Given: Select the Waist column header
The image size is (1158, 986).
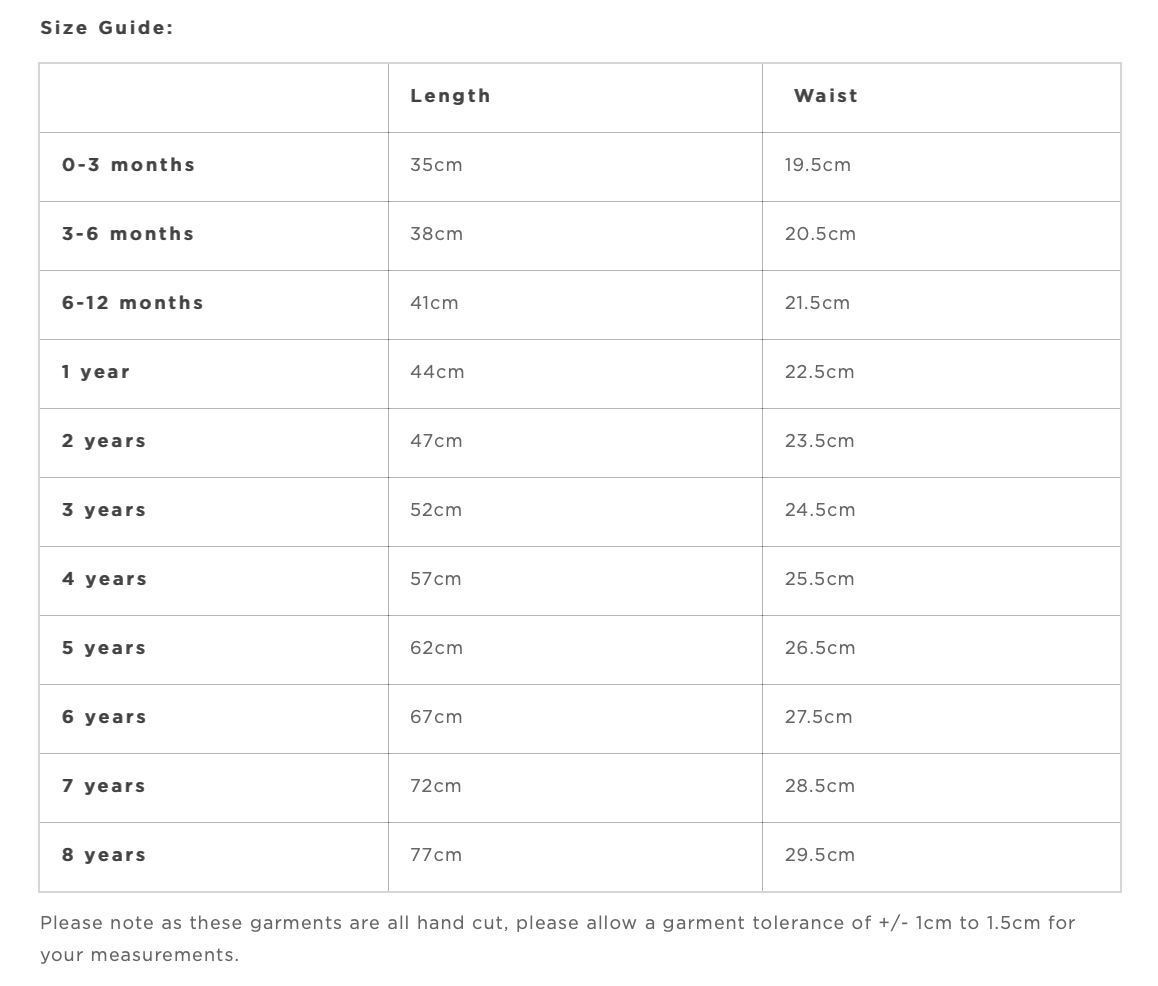Looking at the screenshot, I should [x=826, y=96].
